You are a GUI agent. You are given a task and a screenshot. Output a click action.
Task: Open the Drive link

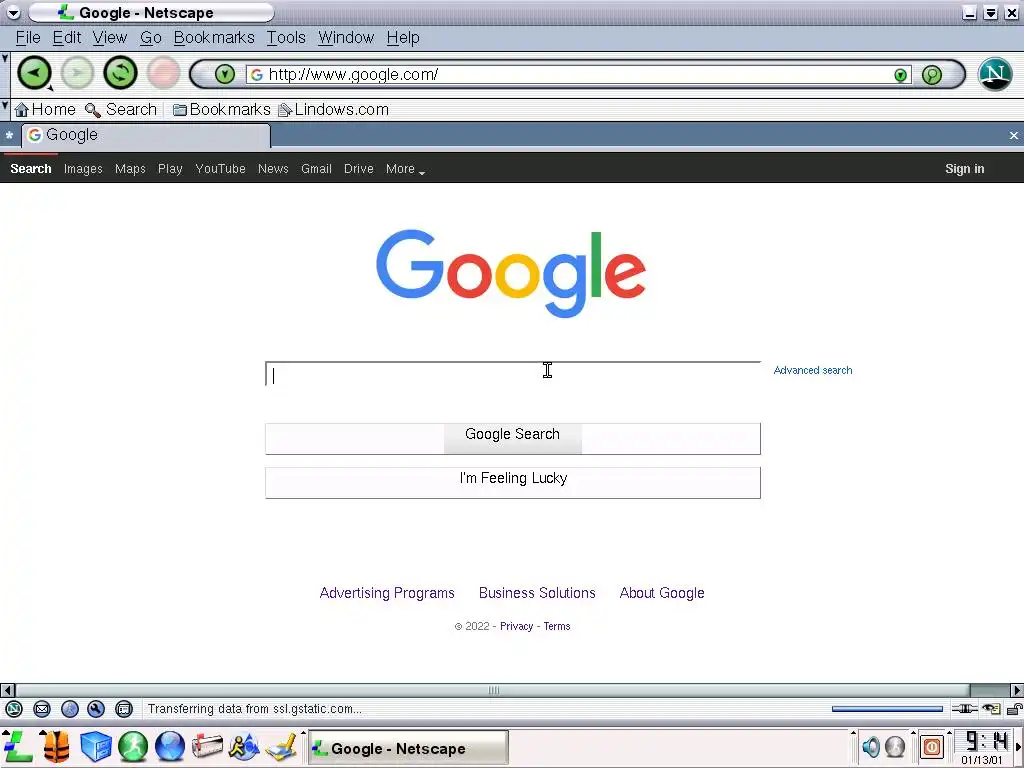[359, 168]
